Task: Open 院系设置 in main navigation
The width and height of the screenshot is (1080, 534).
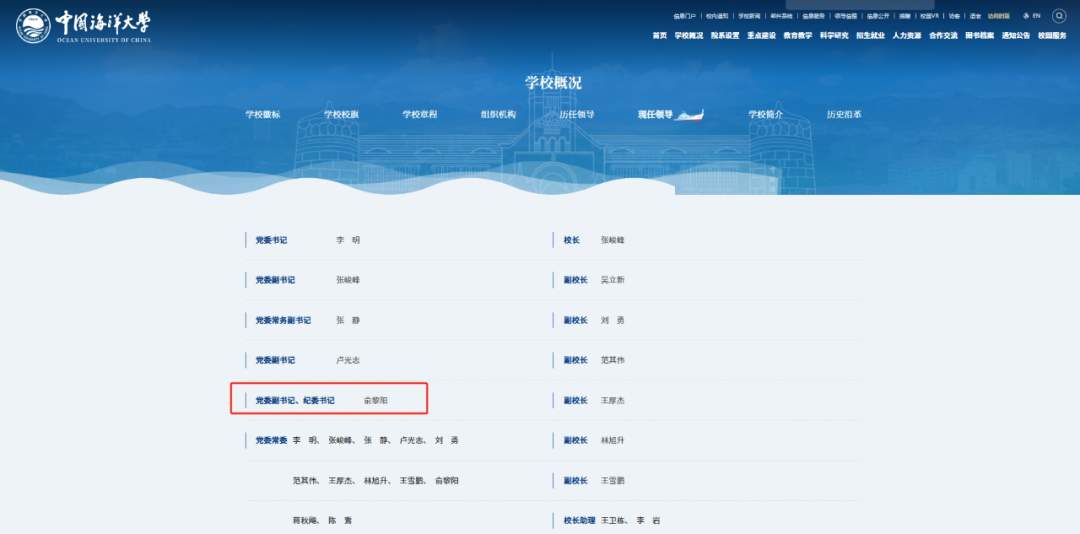Action: pos(725,36)
